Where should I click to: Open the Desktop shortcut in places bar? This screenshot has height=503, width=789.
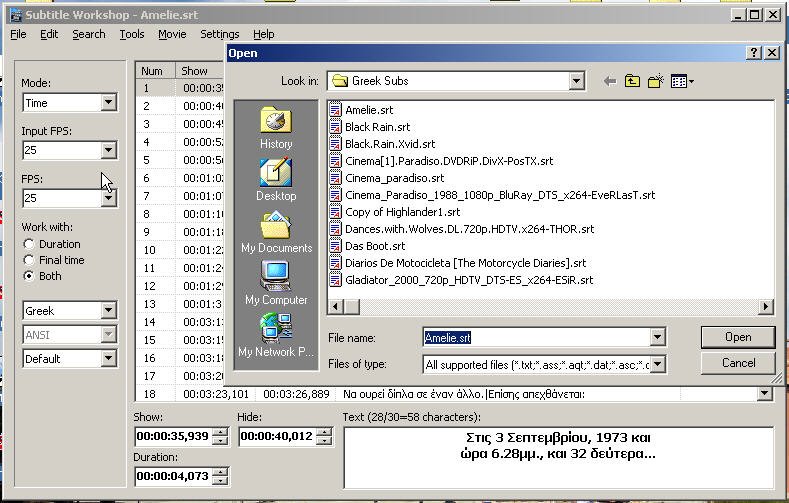click(276, 179)
